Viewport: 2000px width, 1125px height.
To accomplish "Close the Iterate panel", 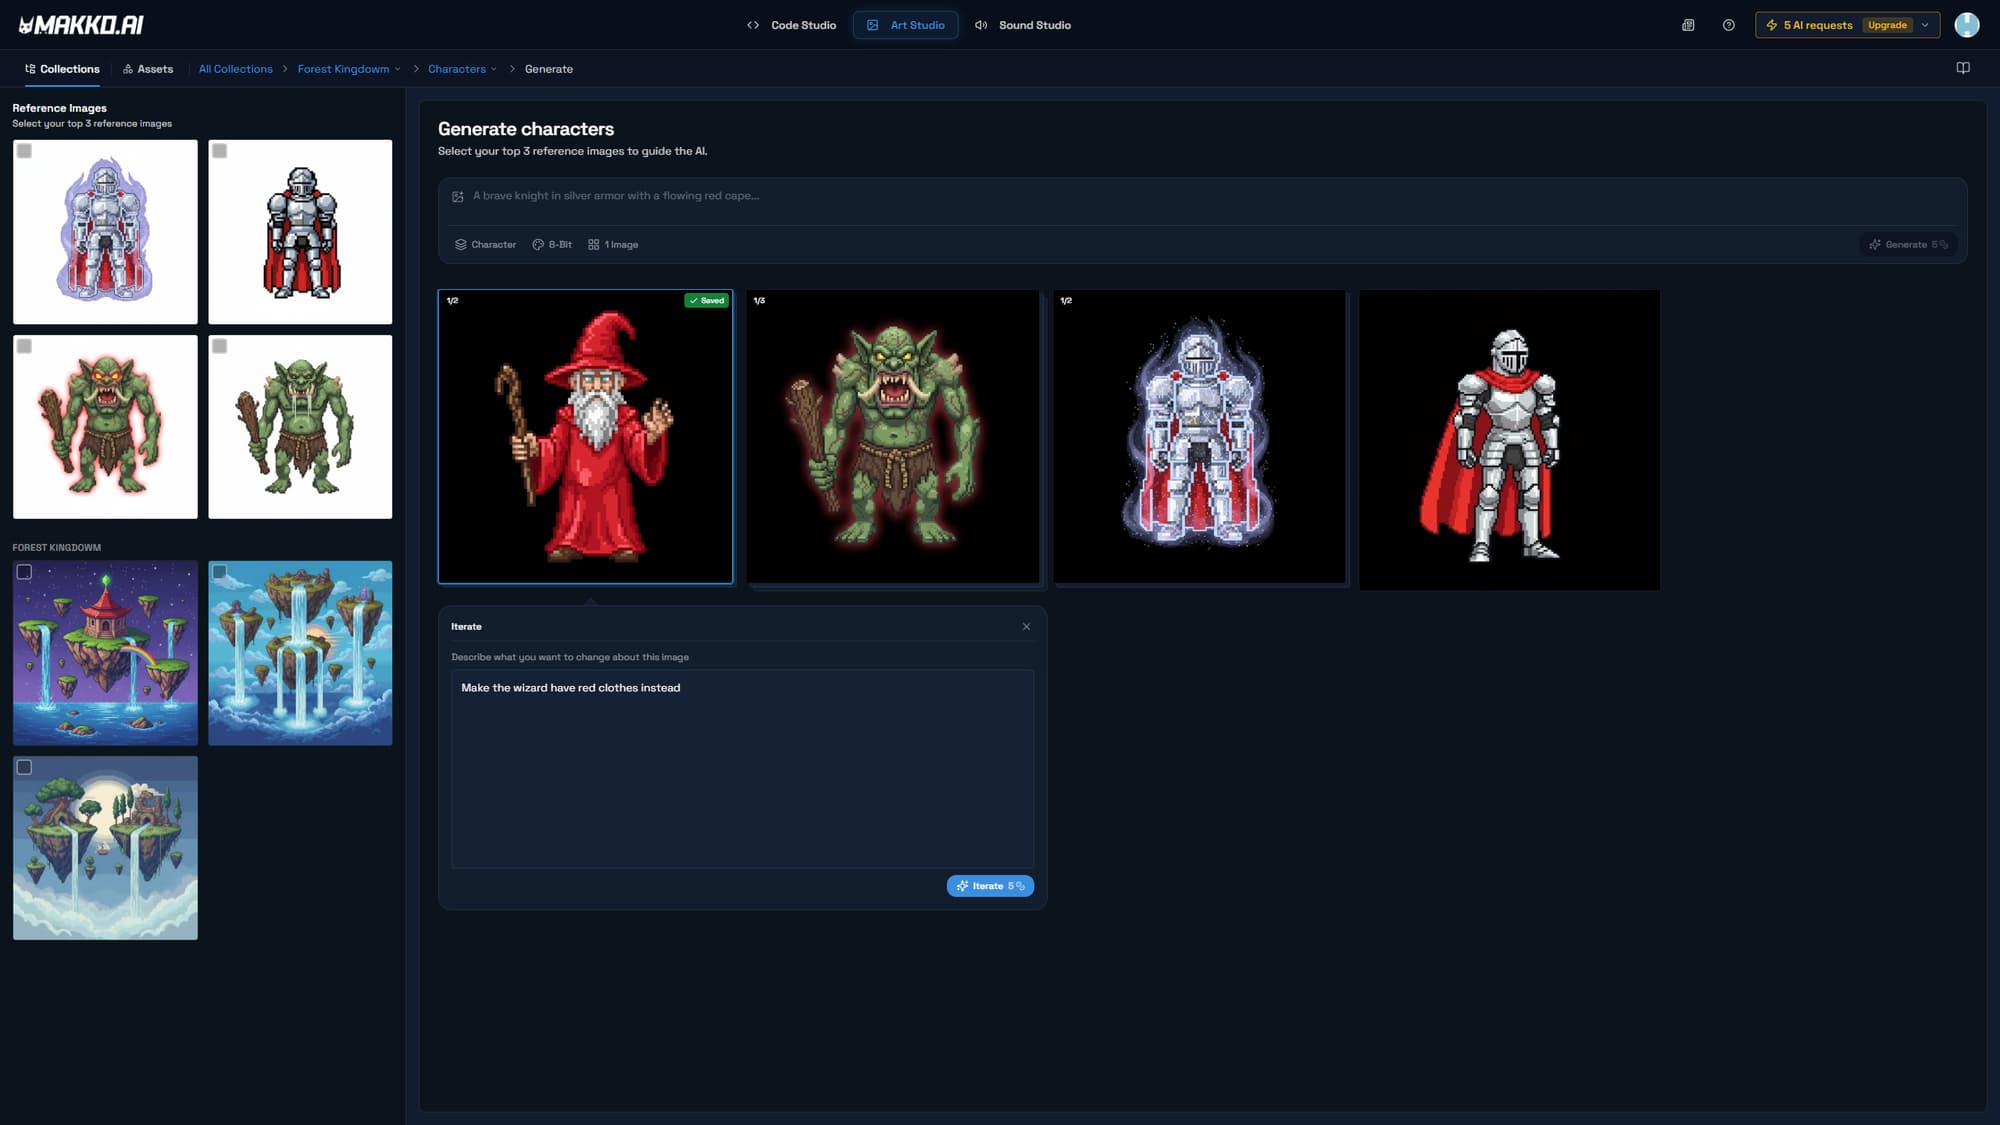I will click(1026, 627).
